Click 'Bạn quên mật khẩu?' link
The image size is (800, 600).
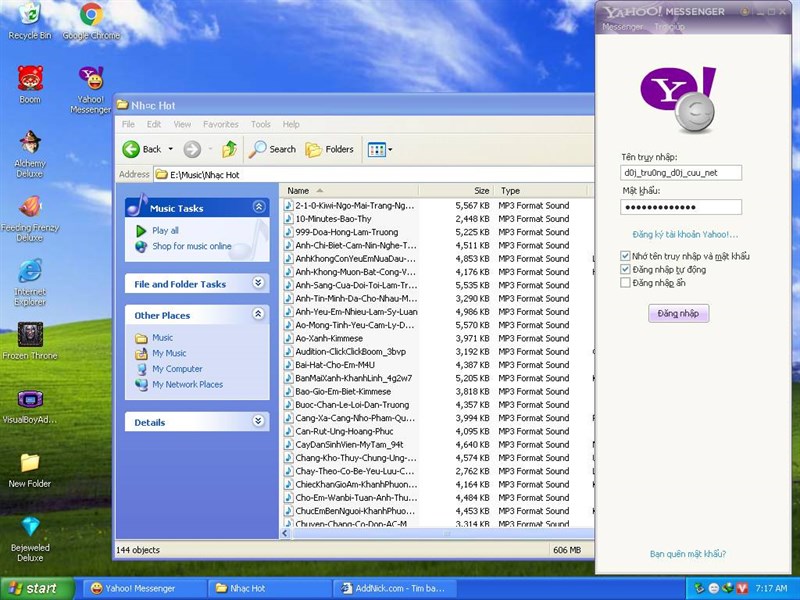687,554
